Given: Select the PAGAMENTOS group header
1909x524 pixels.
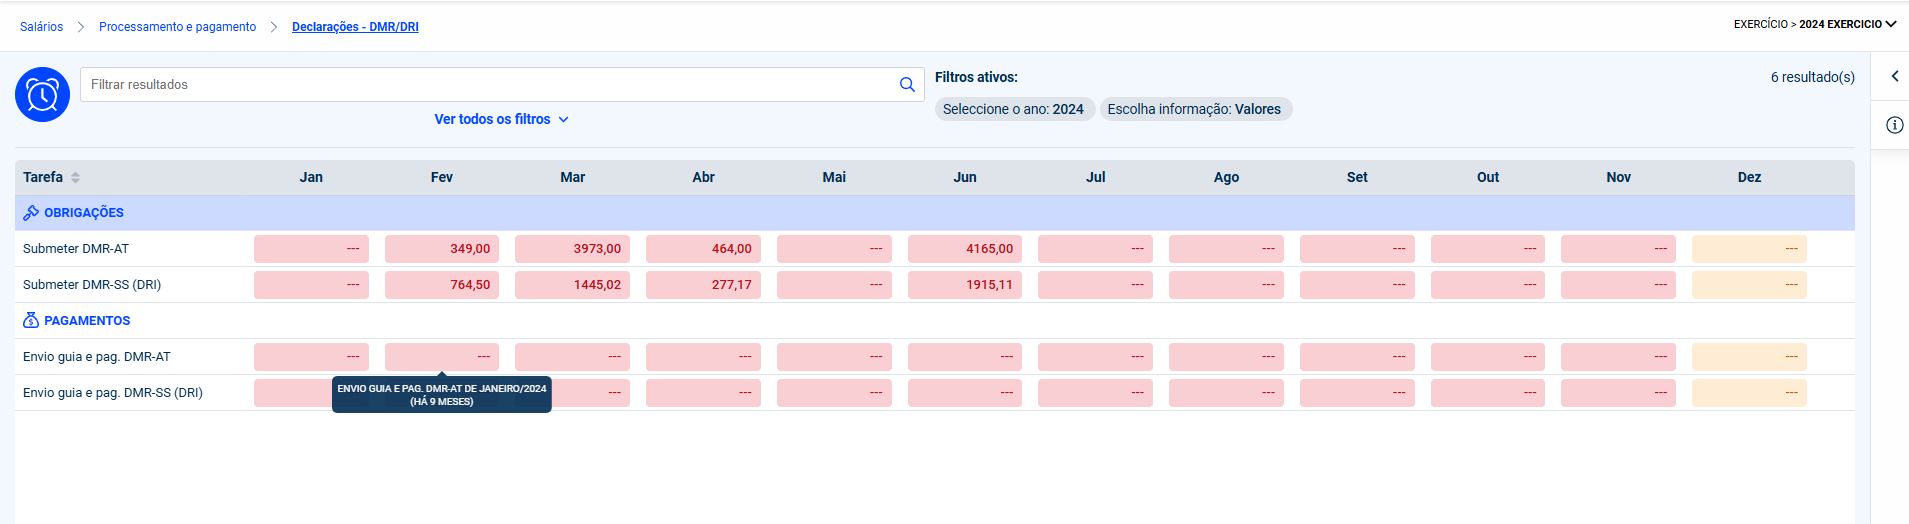Looking at the screenshot, I should pyautogui.click(x=934, y=321).
